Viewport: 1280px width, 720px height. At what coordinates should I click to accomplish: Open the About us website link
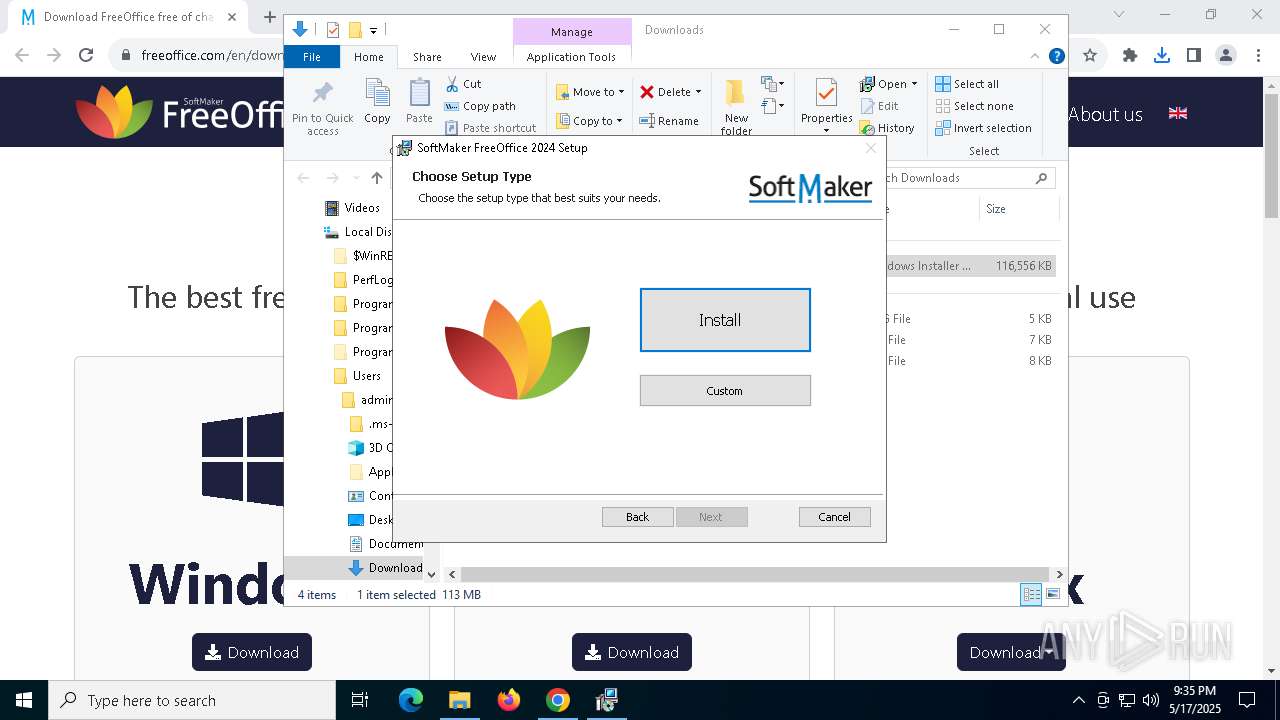[x=1105, y=114]
